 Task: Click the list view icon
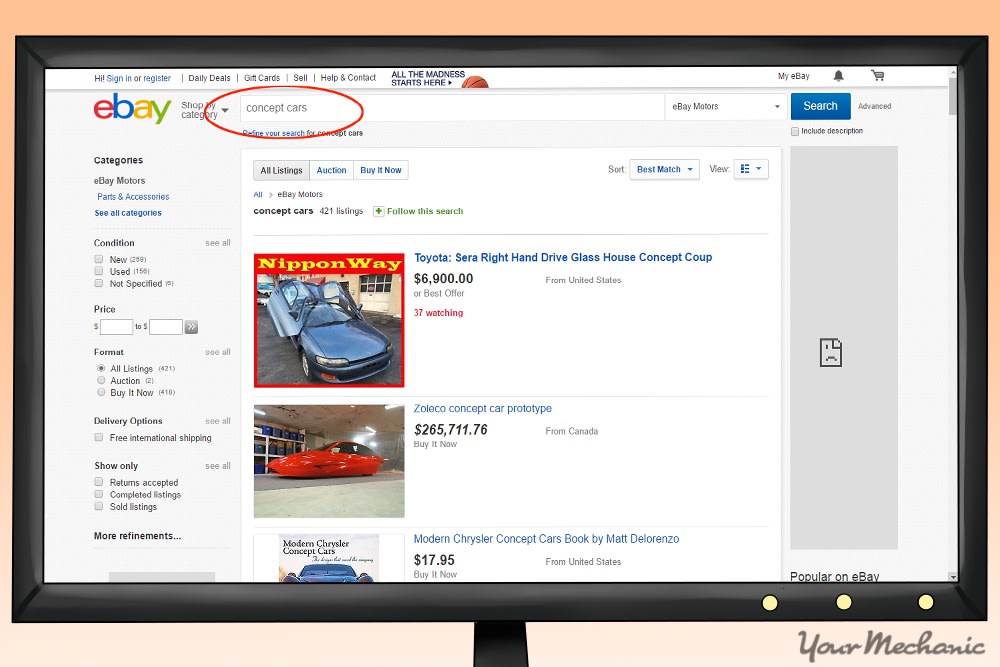point(745,169)
